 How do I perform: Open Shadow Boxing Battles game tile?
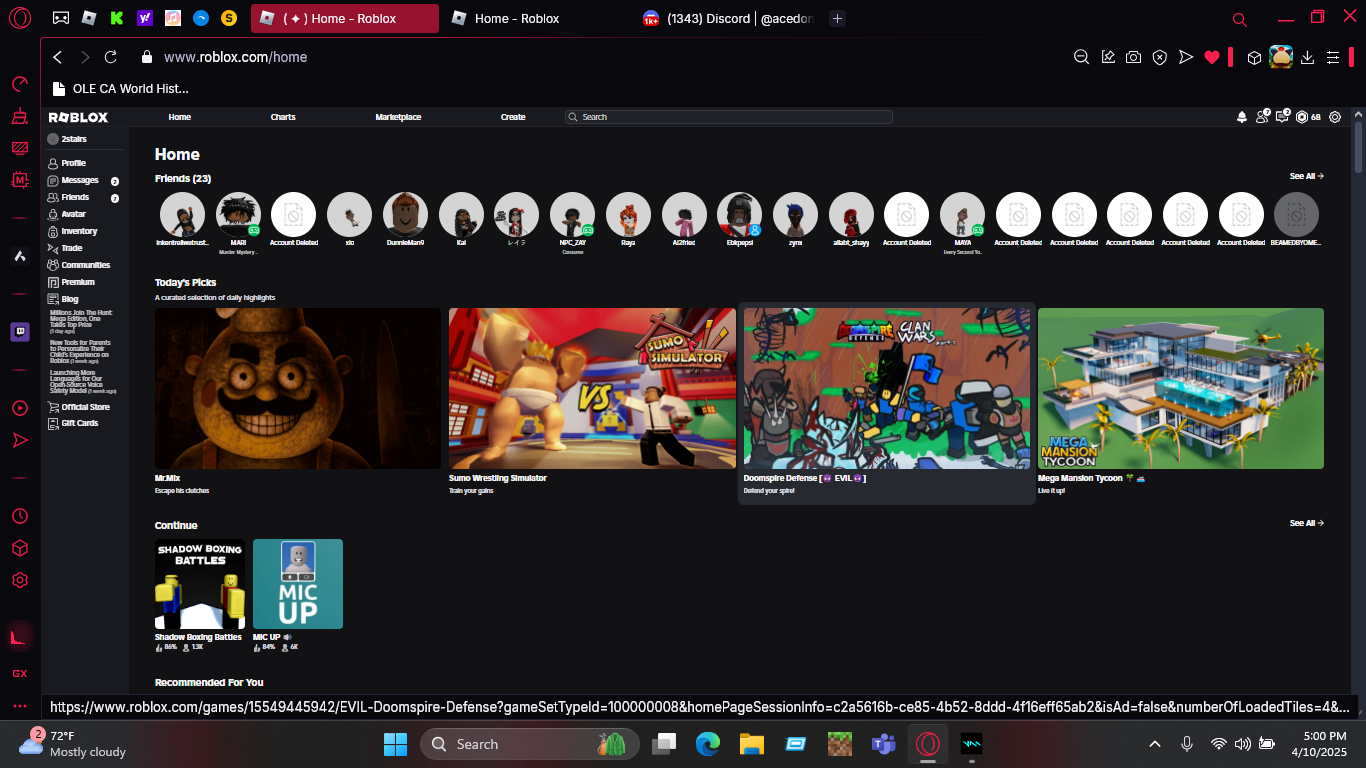coord(200,584)
